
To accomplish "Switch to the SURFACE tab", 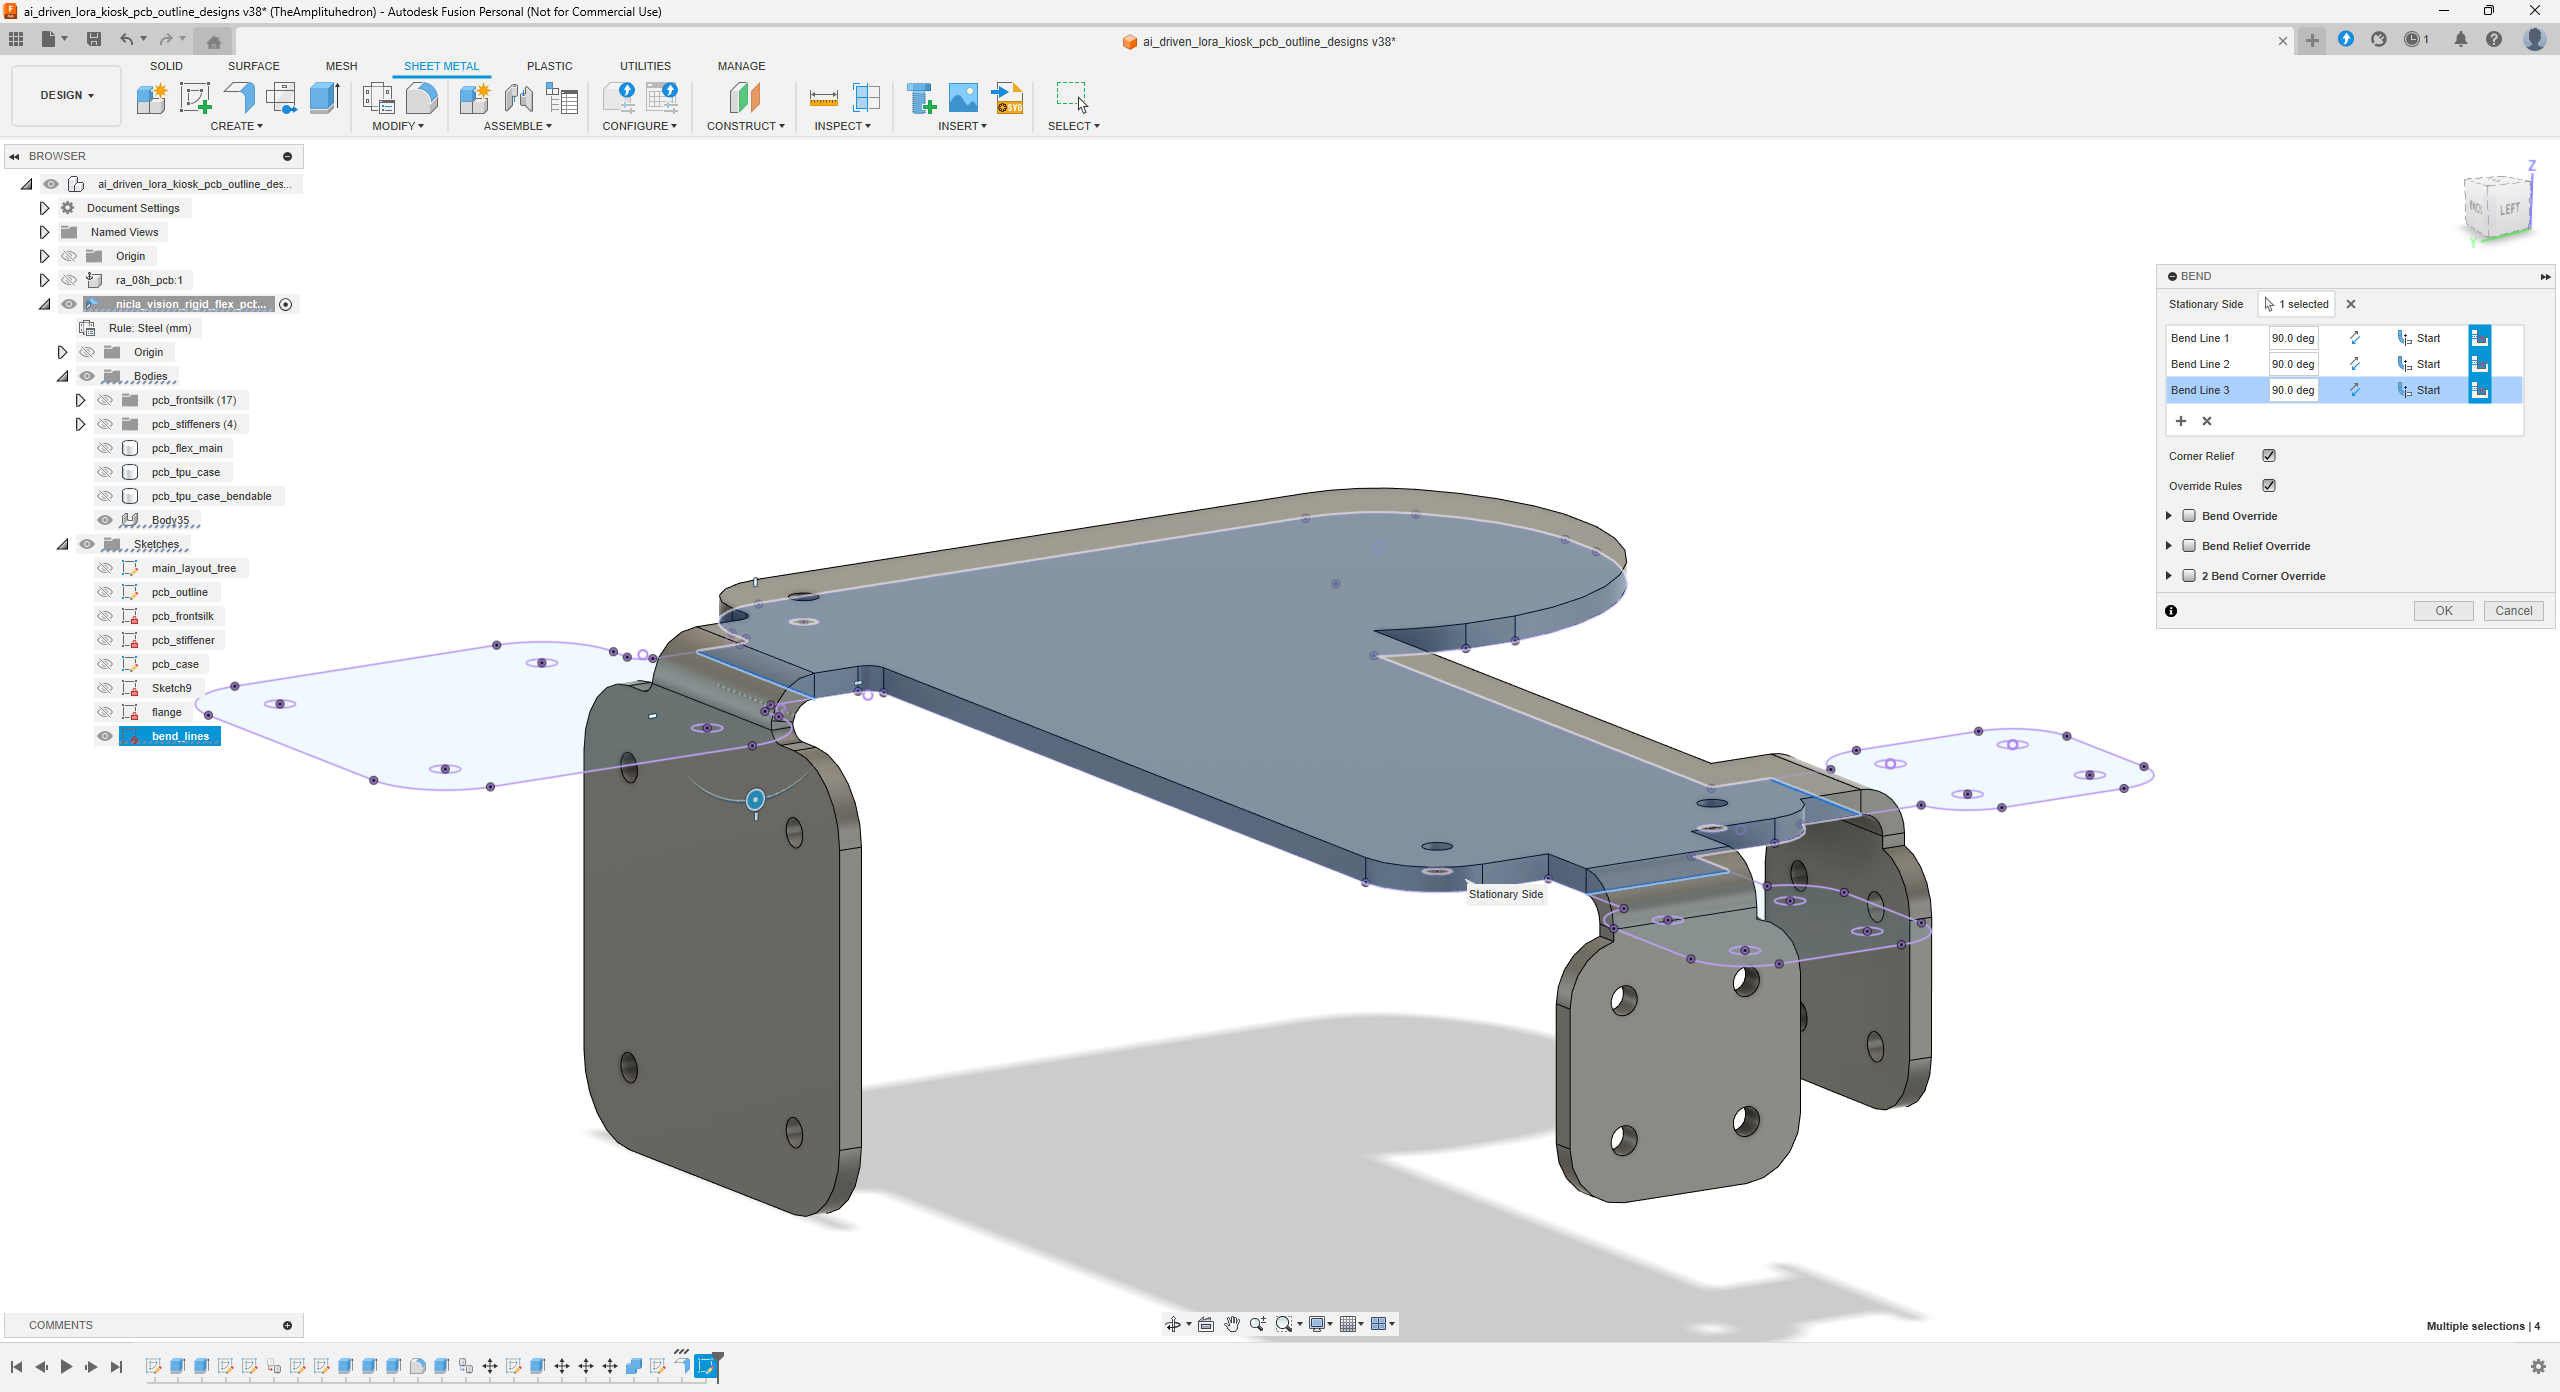I will 253,66.
